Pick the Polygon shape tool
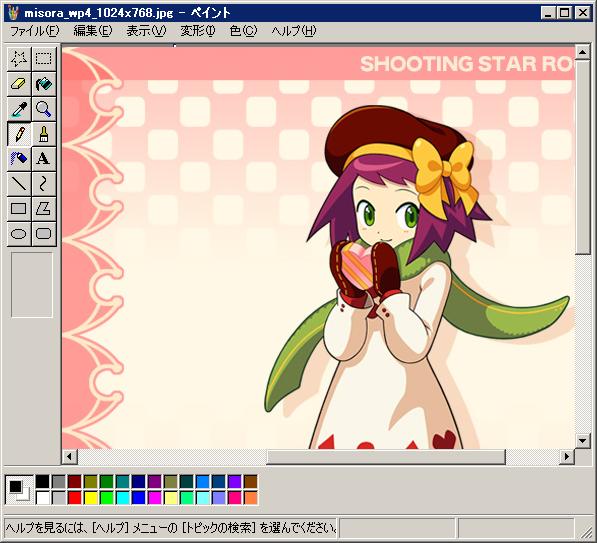The width and height of the screenshot is (597, 543). tap(44, 209)
